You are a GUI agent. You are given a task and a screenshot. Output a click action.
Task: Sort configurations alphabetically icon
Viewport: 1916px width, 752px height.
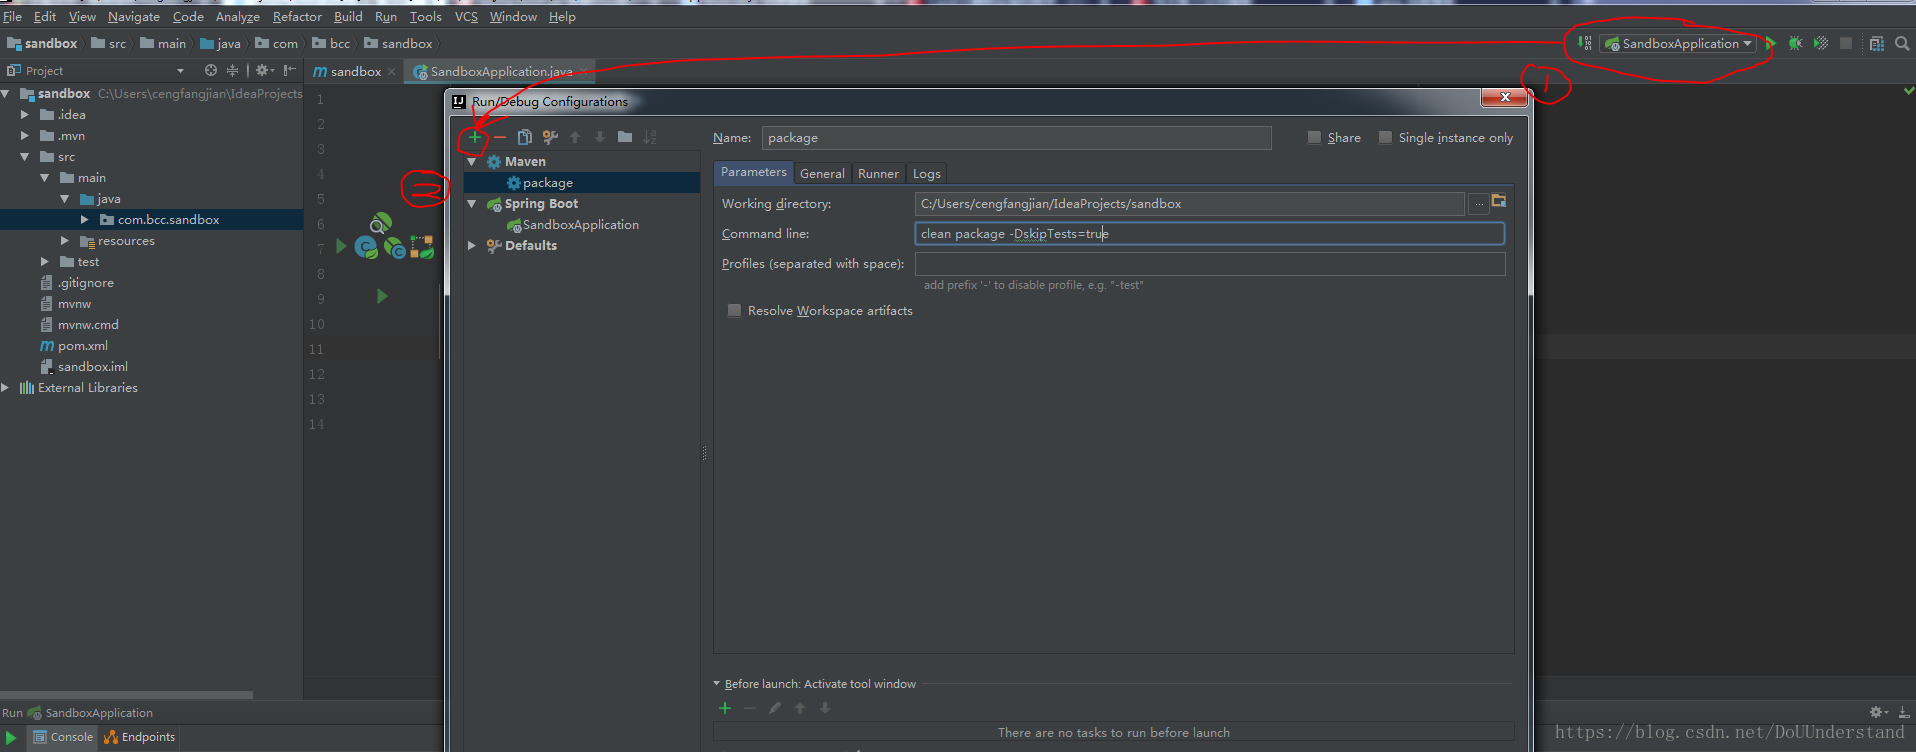650,137
